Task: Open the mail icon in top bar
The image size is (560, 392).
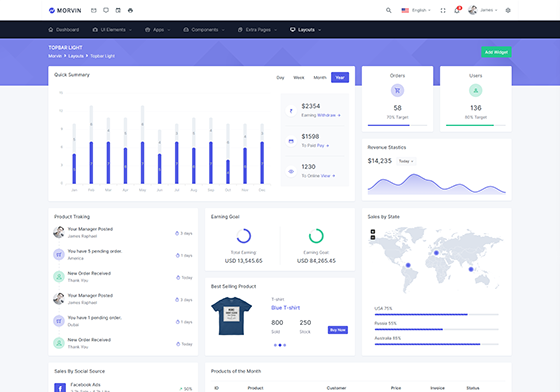Action: [x=94, y=10]
